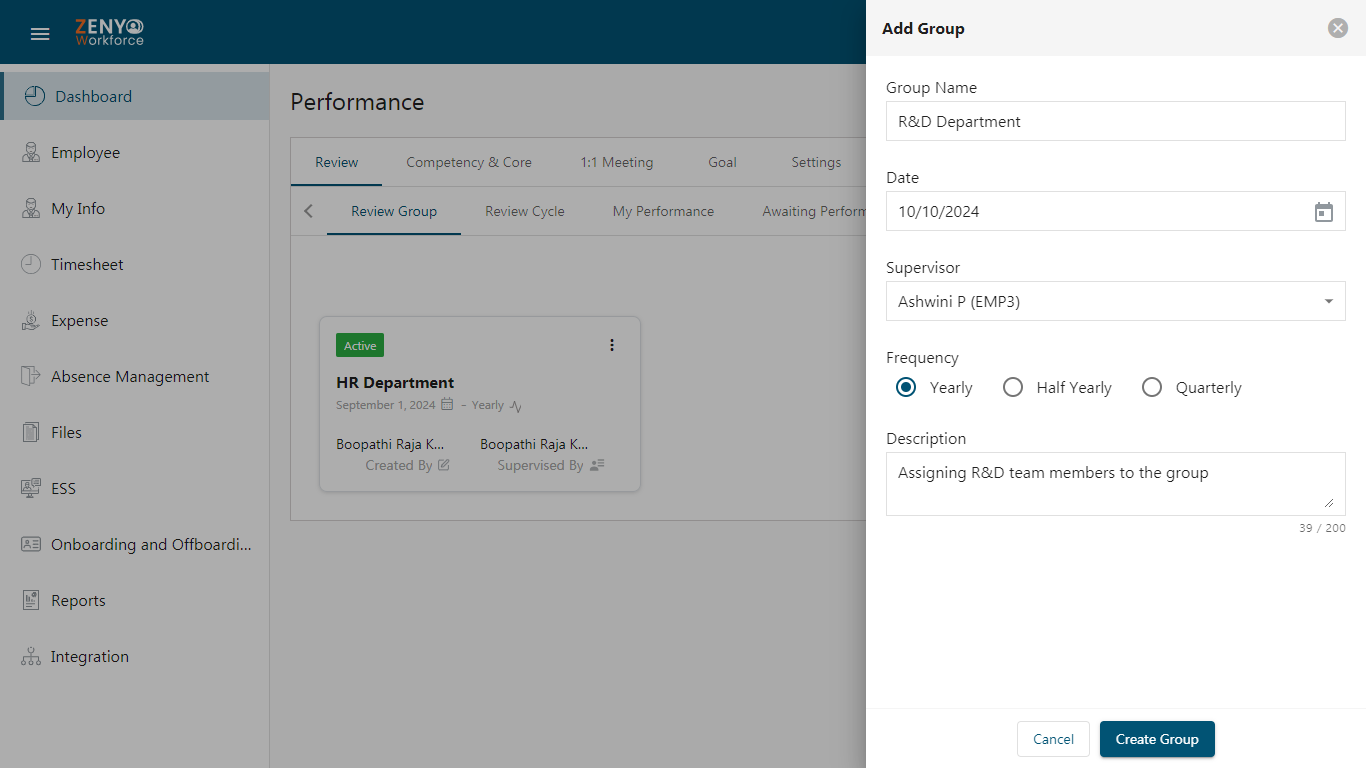Go to Timesheet in the sidebar
Viewport: 1366px width, 768px height.
pos(135,264)
